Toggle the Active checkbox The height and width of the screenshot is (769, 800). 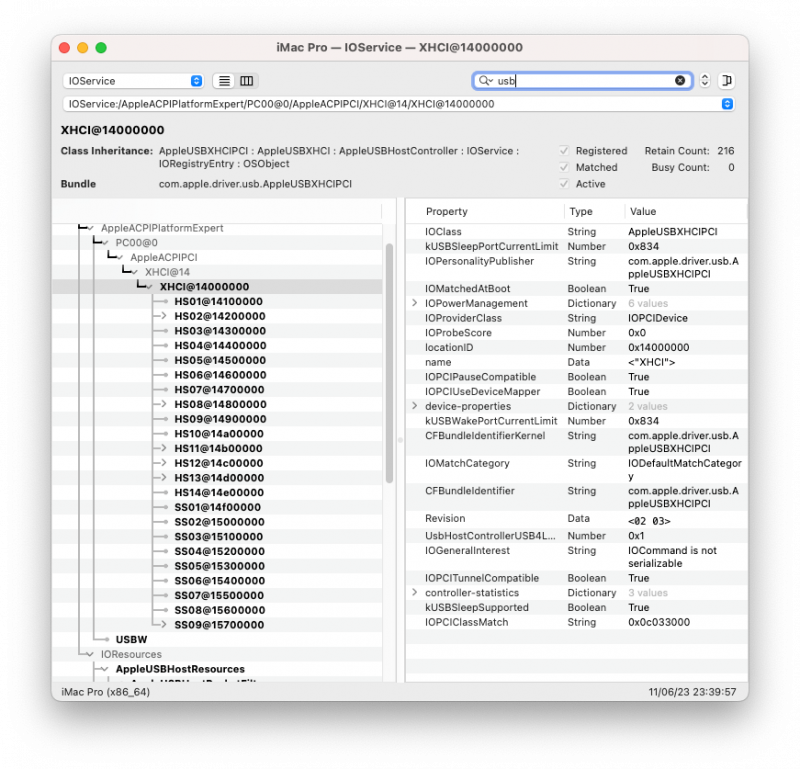(x=564, y=184)
